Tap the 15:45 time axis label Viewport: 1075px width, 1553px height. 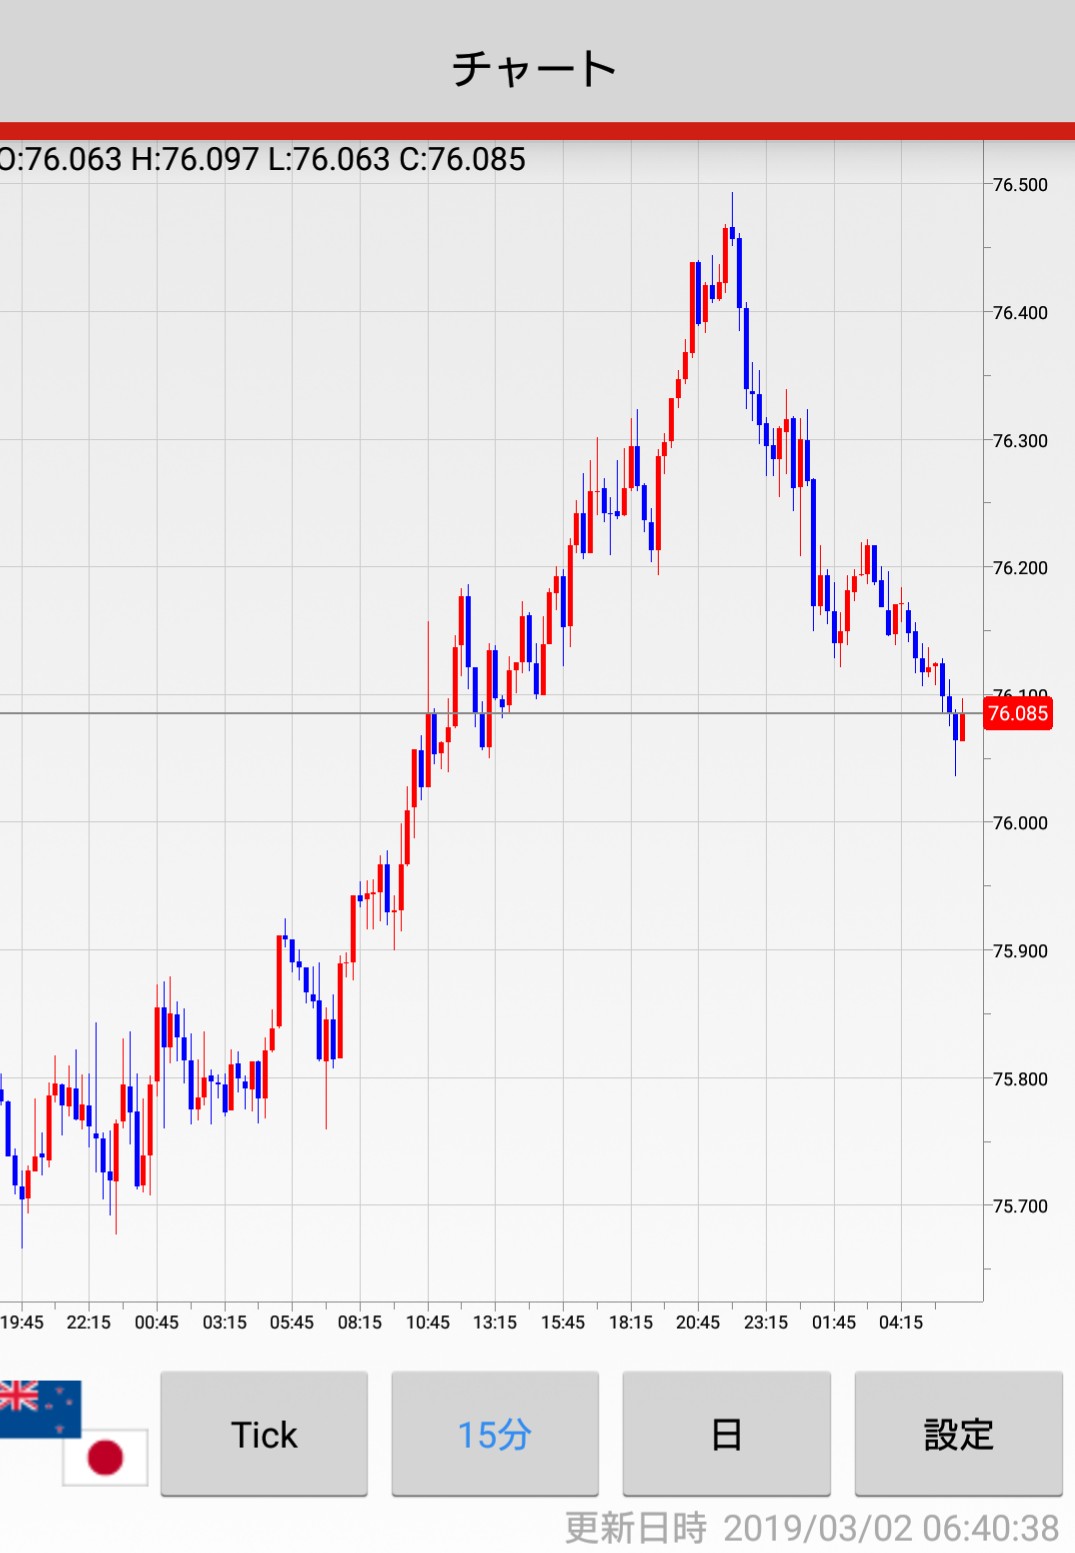coord(563,1322)
